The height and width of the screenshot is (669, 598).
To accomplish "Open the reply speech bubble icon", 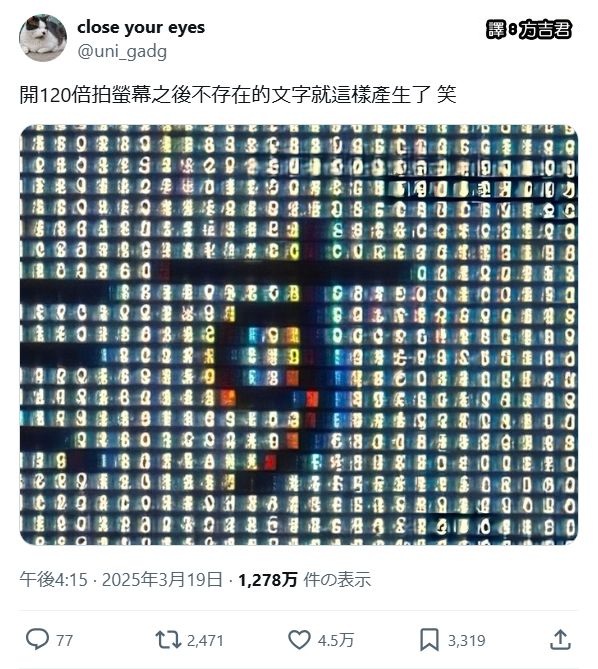I will [x=37, y=639].
